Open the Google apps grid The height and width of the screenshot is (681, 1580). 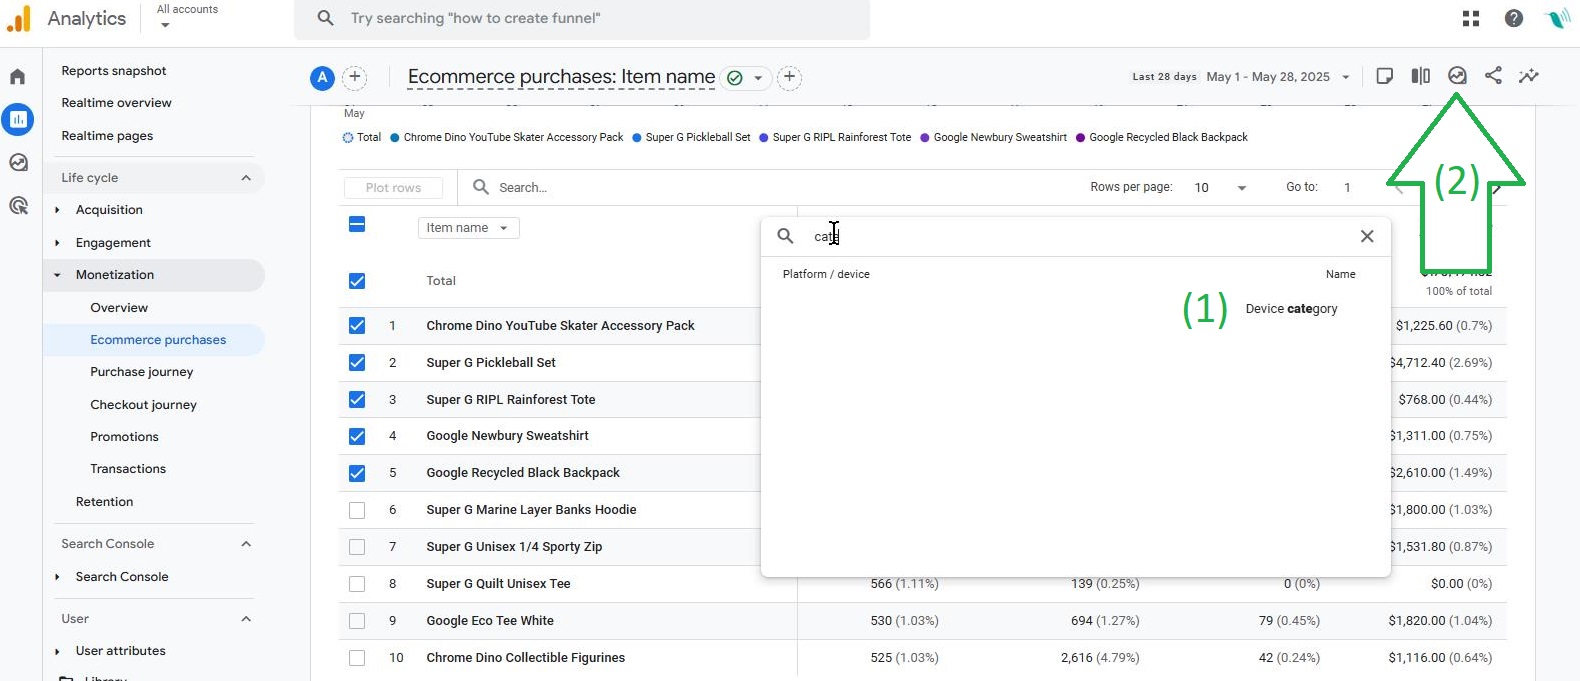(1471, 18)
